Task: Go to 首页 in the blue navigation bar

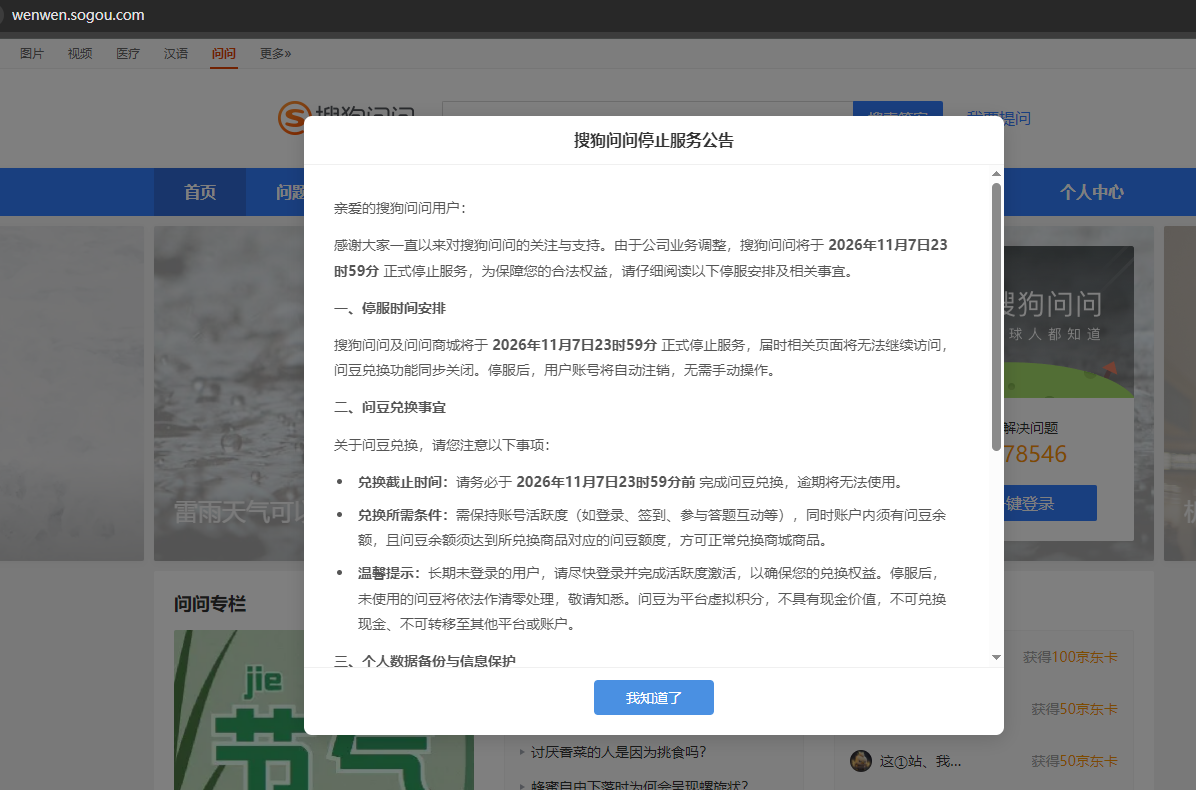Action: [200, 192]
